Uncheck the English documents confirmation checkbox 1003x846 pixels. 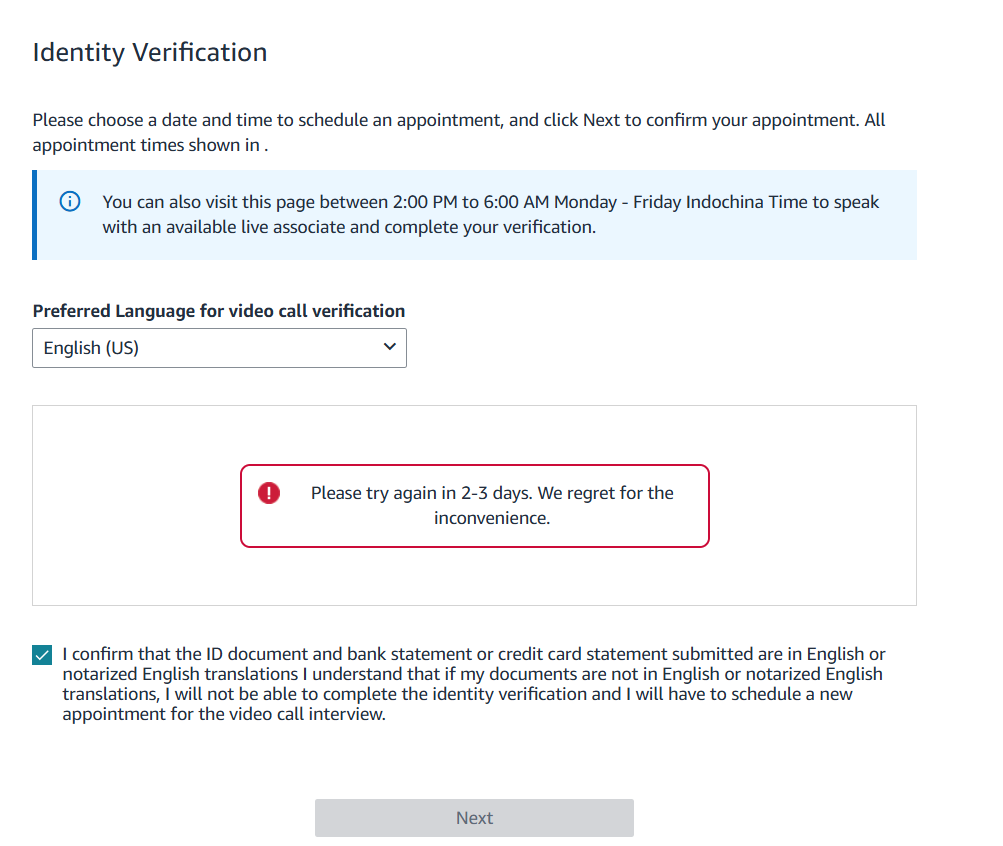(x=42, y=655)
